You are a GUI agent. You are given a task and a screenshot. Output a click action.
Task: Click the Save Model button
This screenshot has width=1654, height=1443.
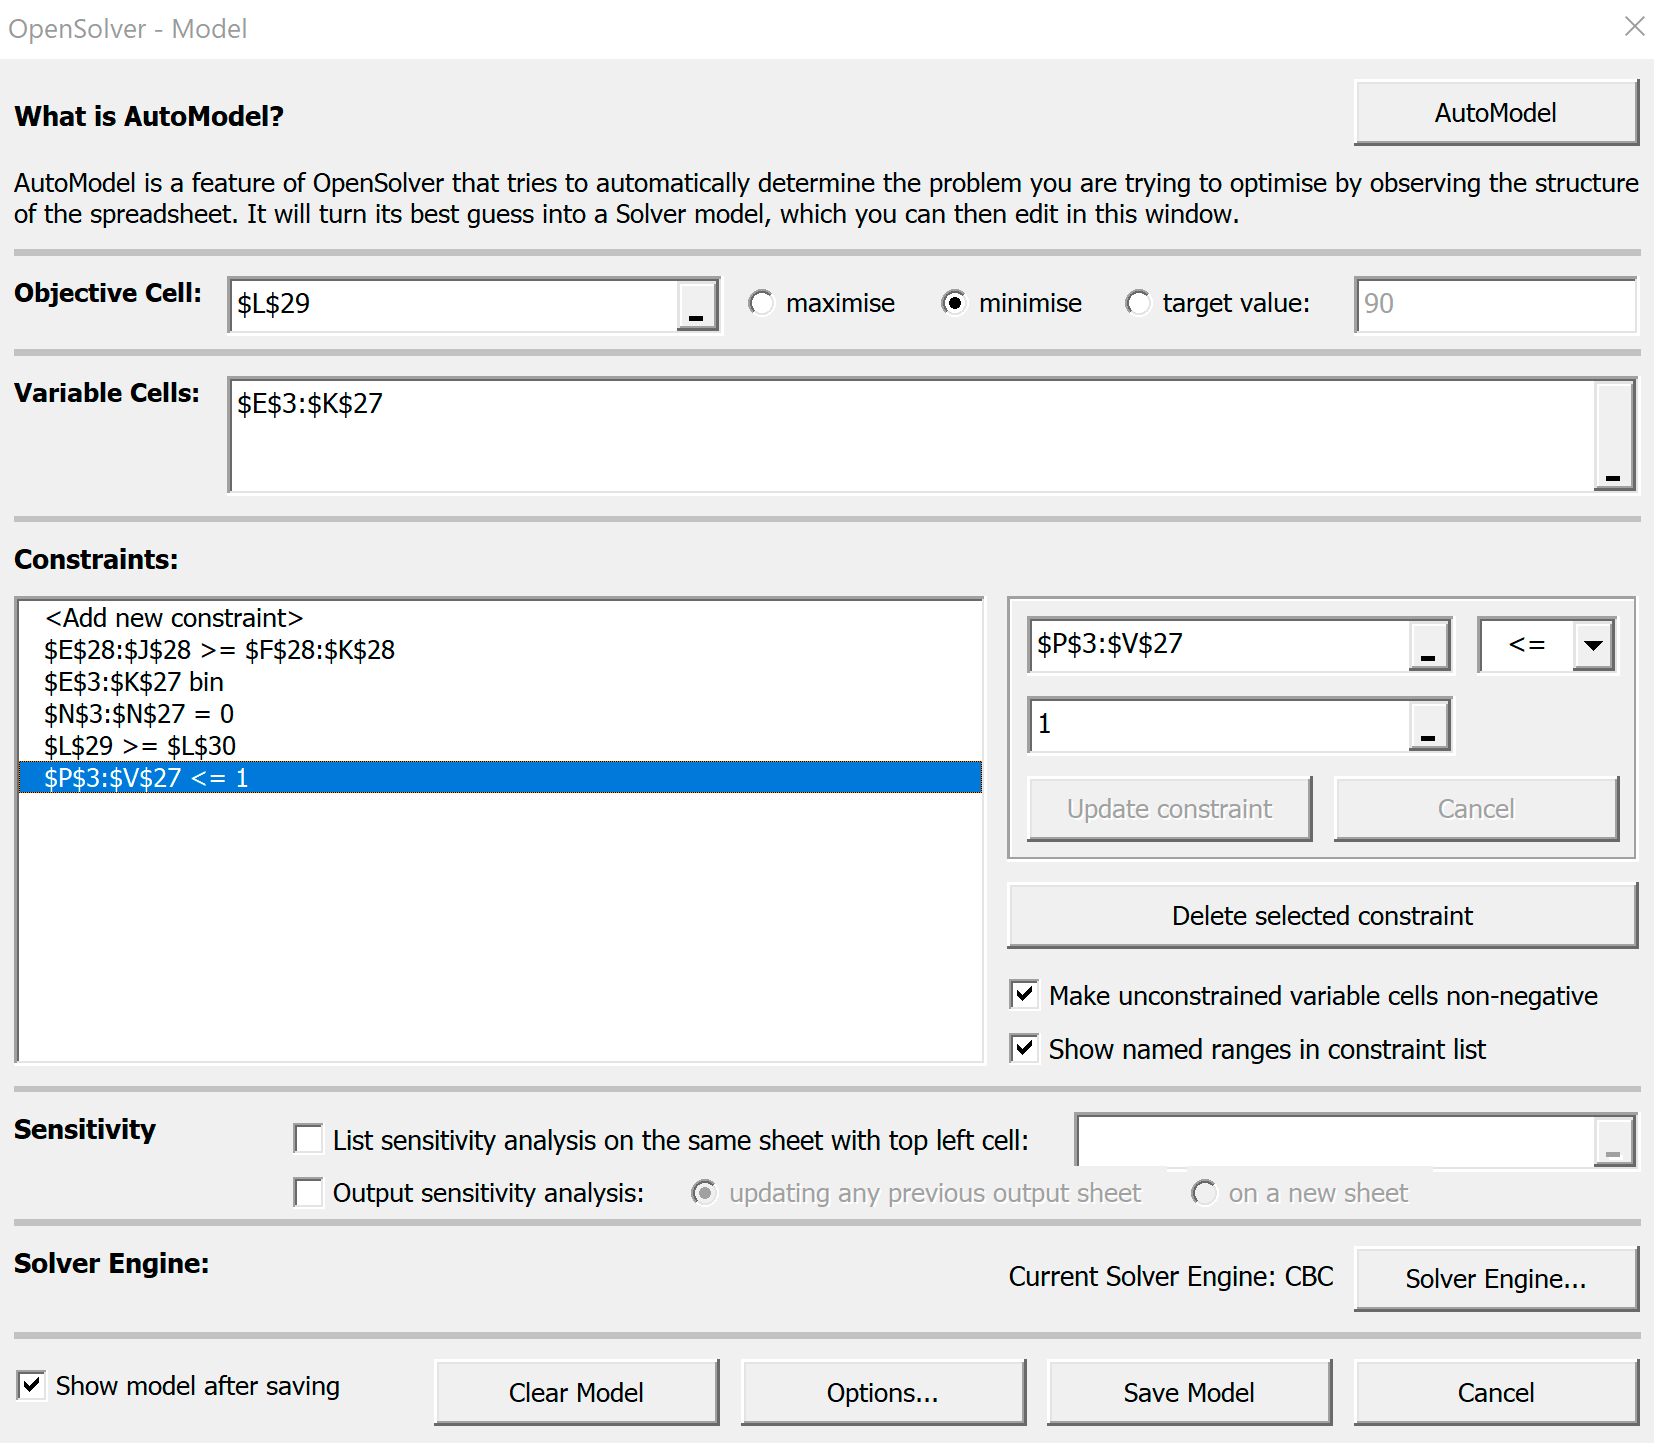tap(1189, 1393)
